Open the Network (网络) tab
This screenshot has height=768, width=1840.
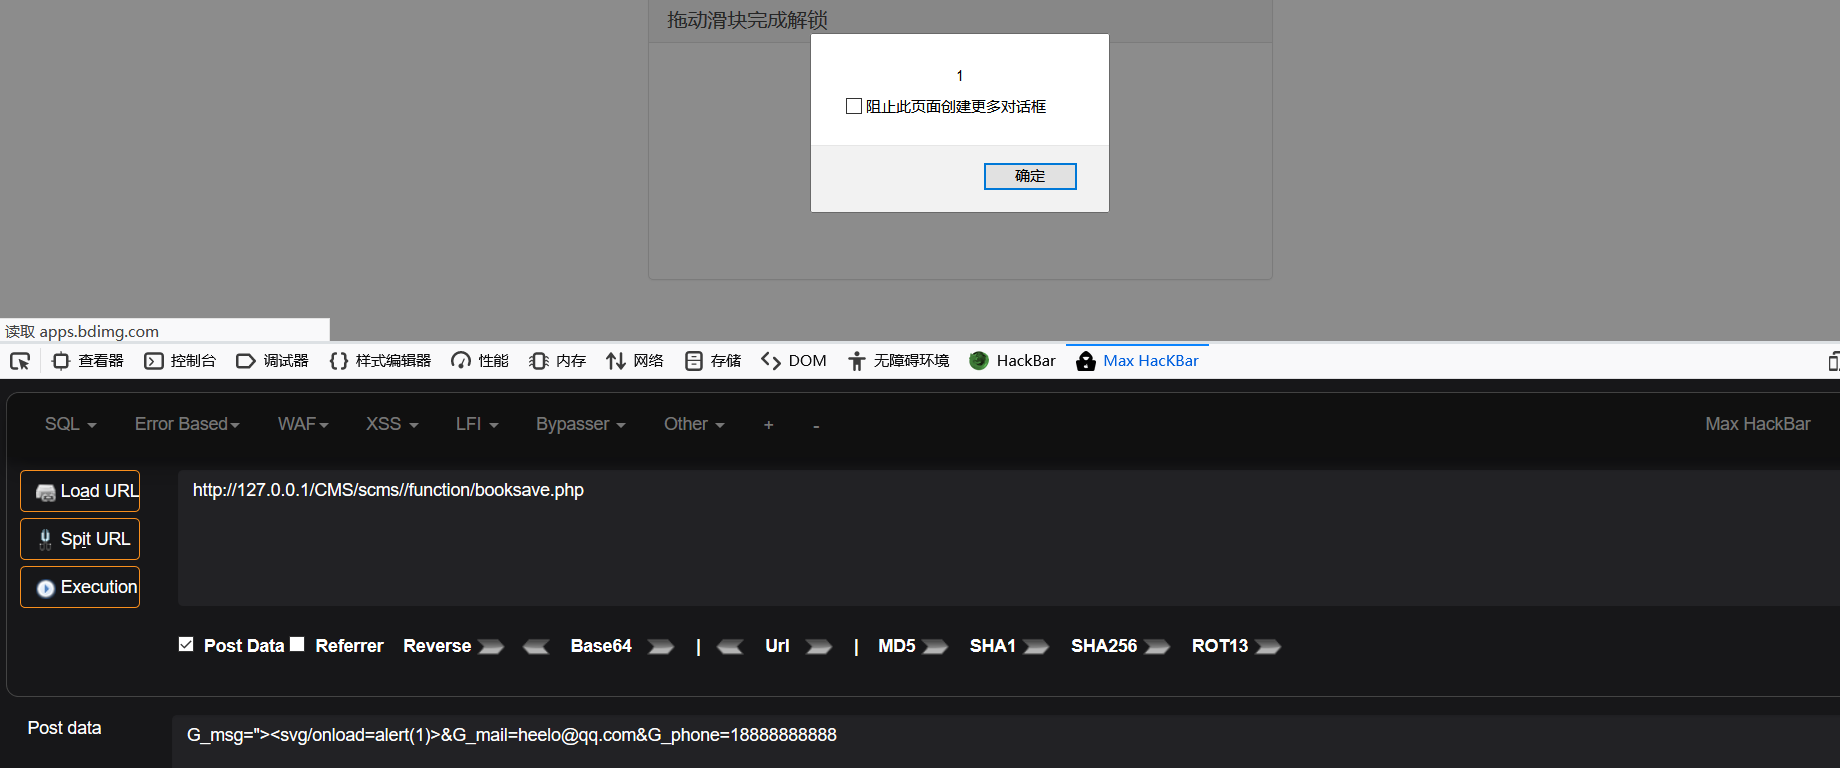point(635,361)
